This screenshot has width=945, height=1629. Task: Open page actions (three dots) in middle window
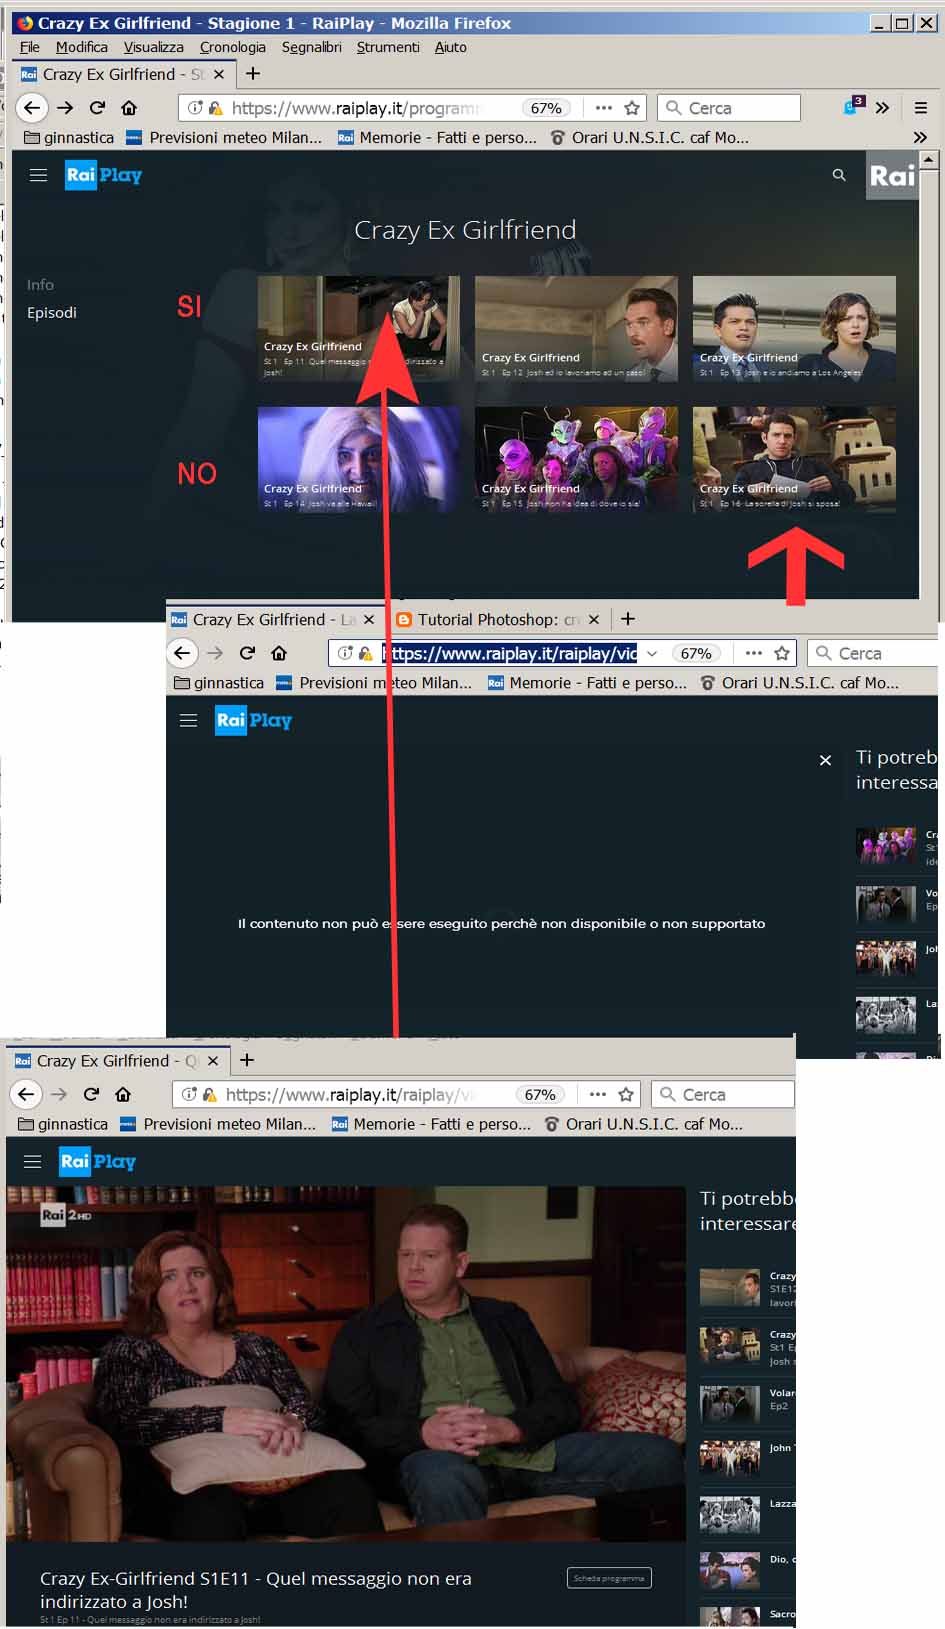coord(753,653)
